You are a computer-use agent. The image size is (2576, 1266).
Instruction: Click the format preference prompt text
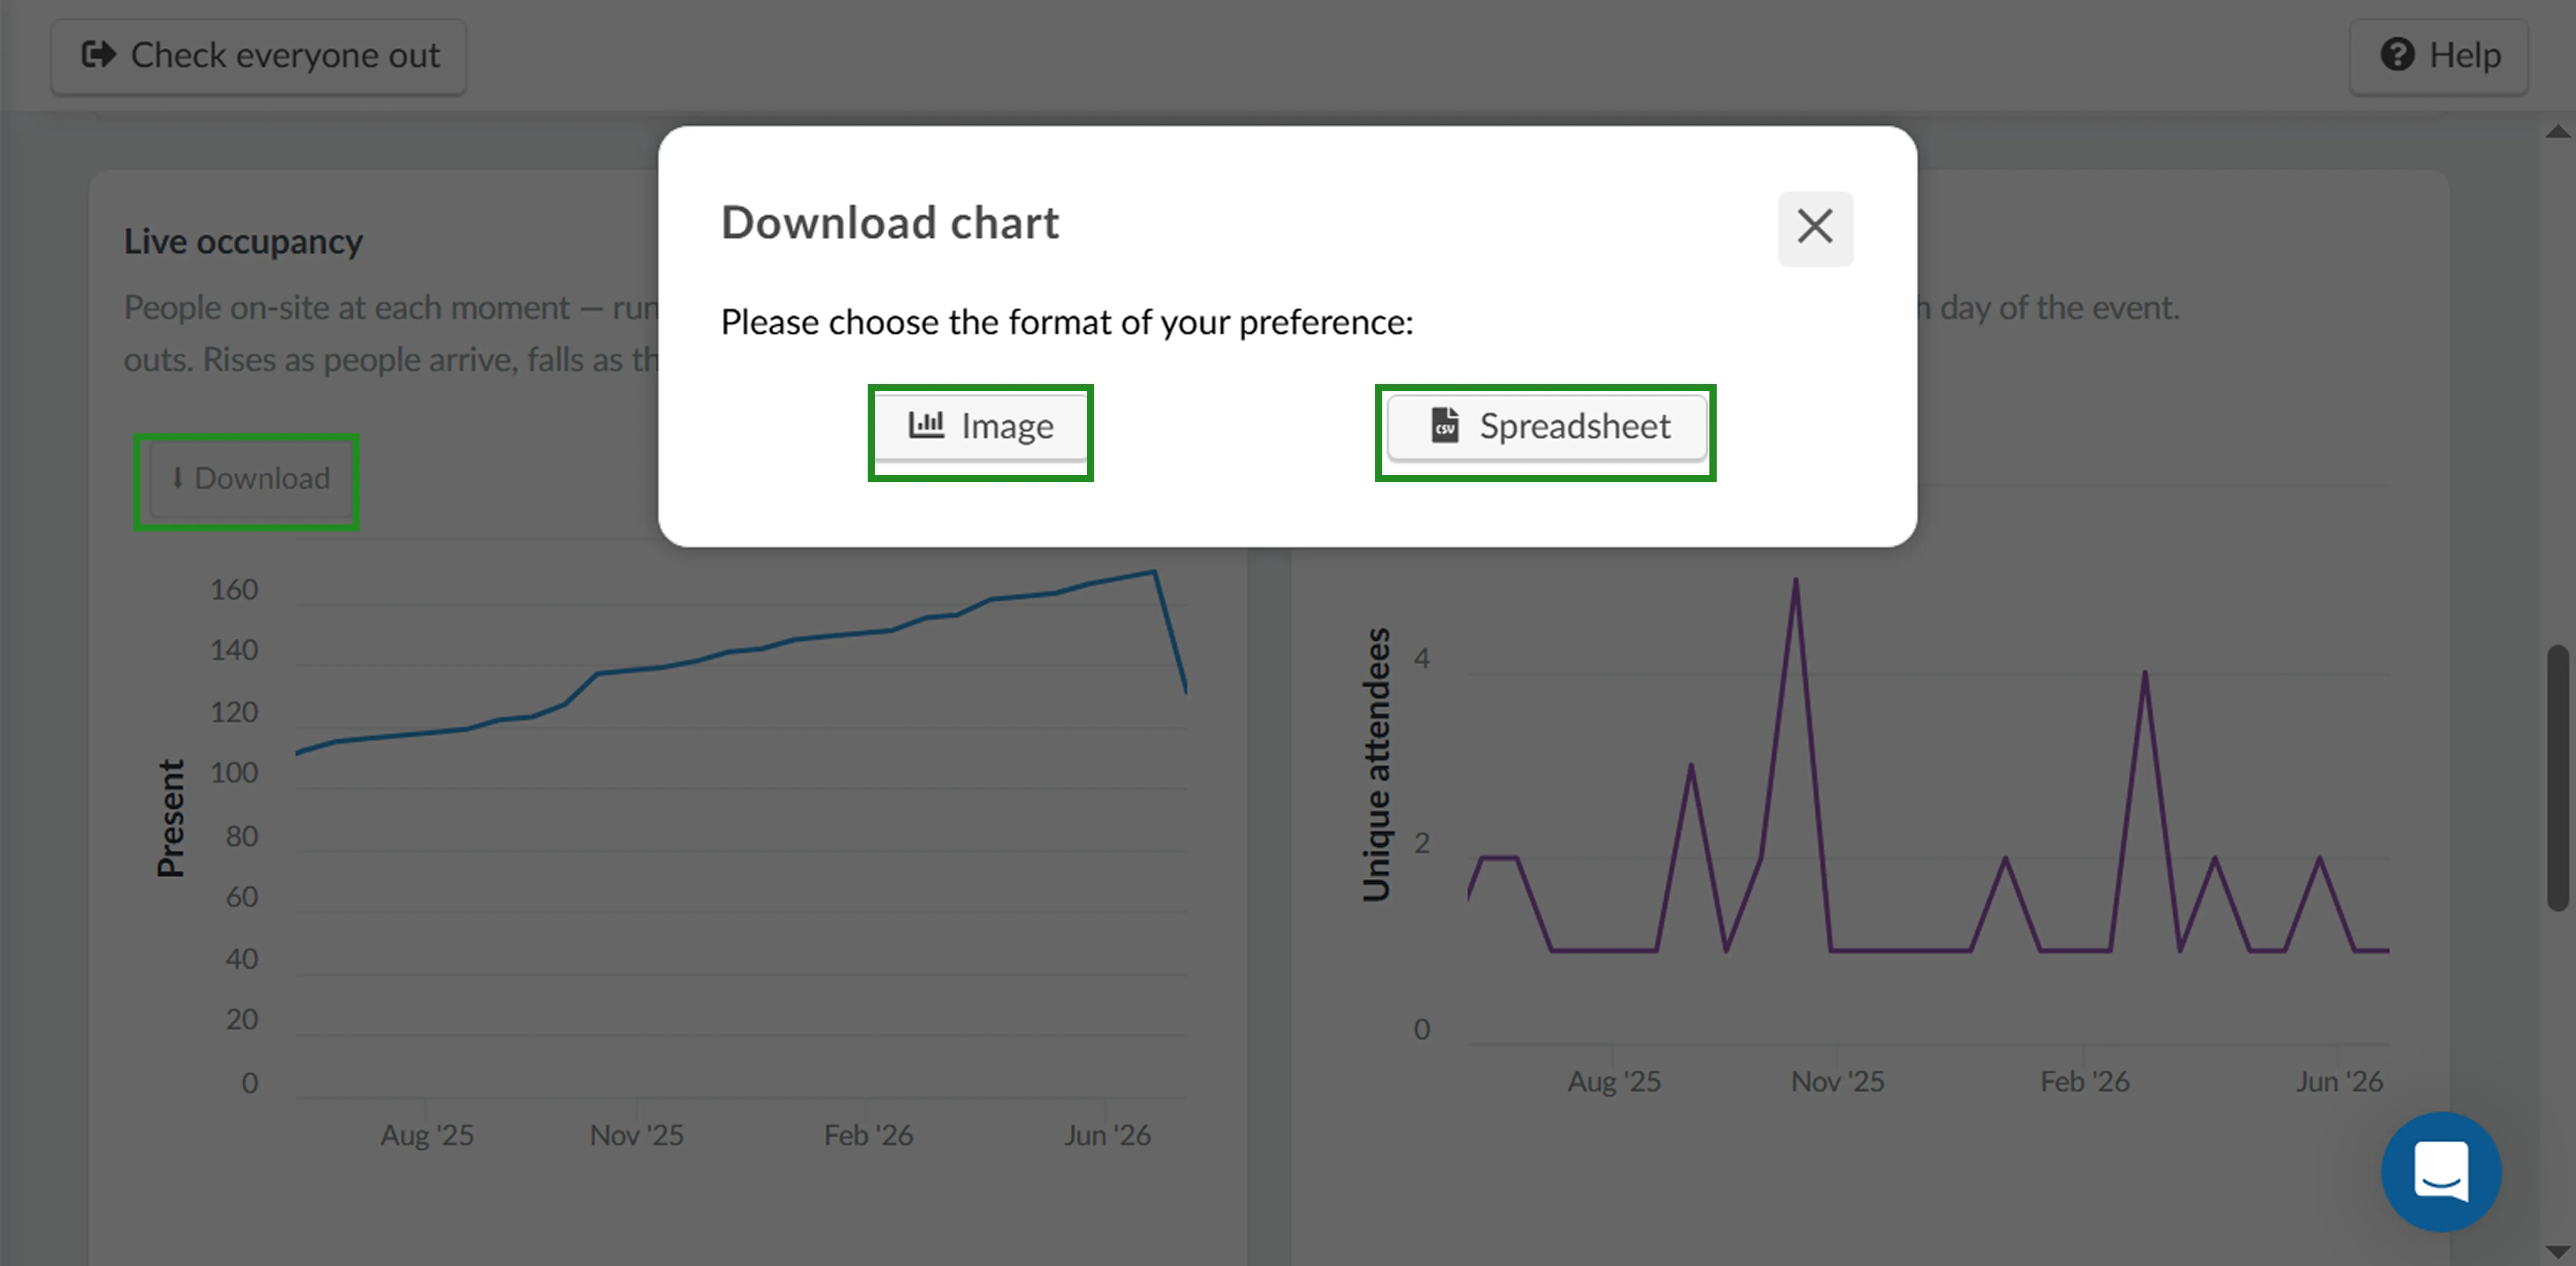tap(1067, 323)
